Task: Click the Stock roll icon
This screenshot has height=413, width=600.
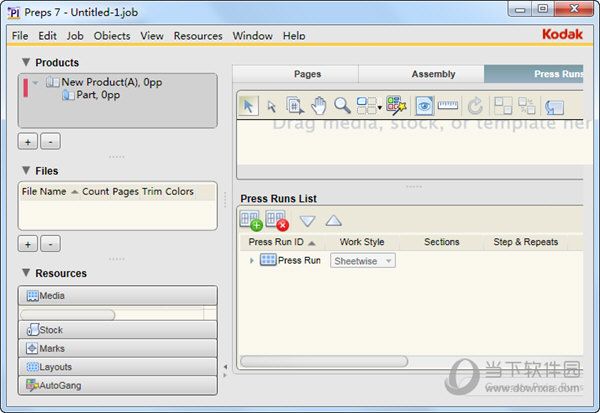Action: pos(33,330)
